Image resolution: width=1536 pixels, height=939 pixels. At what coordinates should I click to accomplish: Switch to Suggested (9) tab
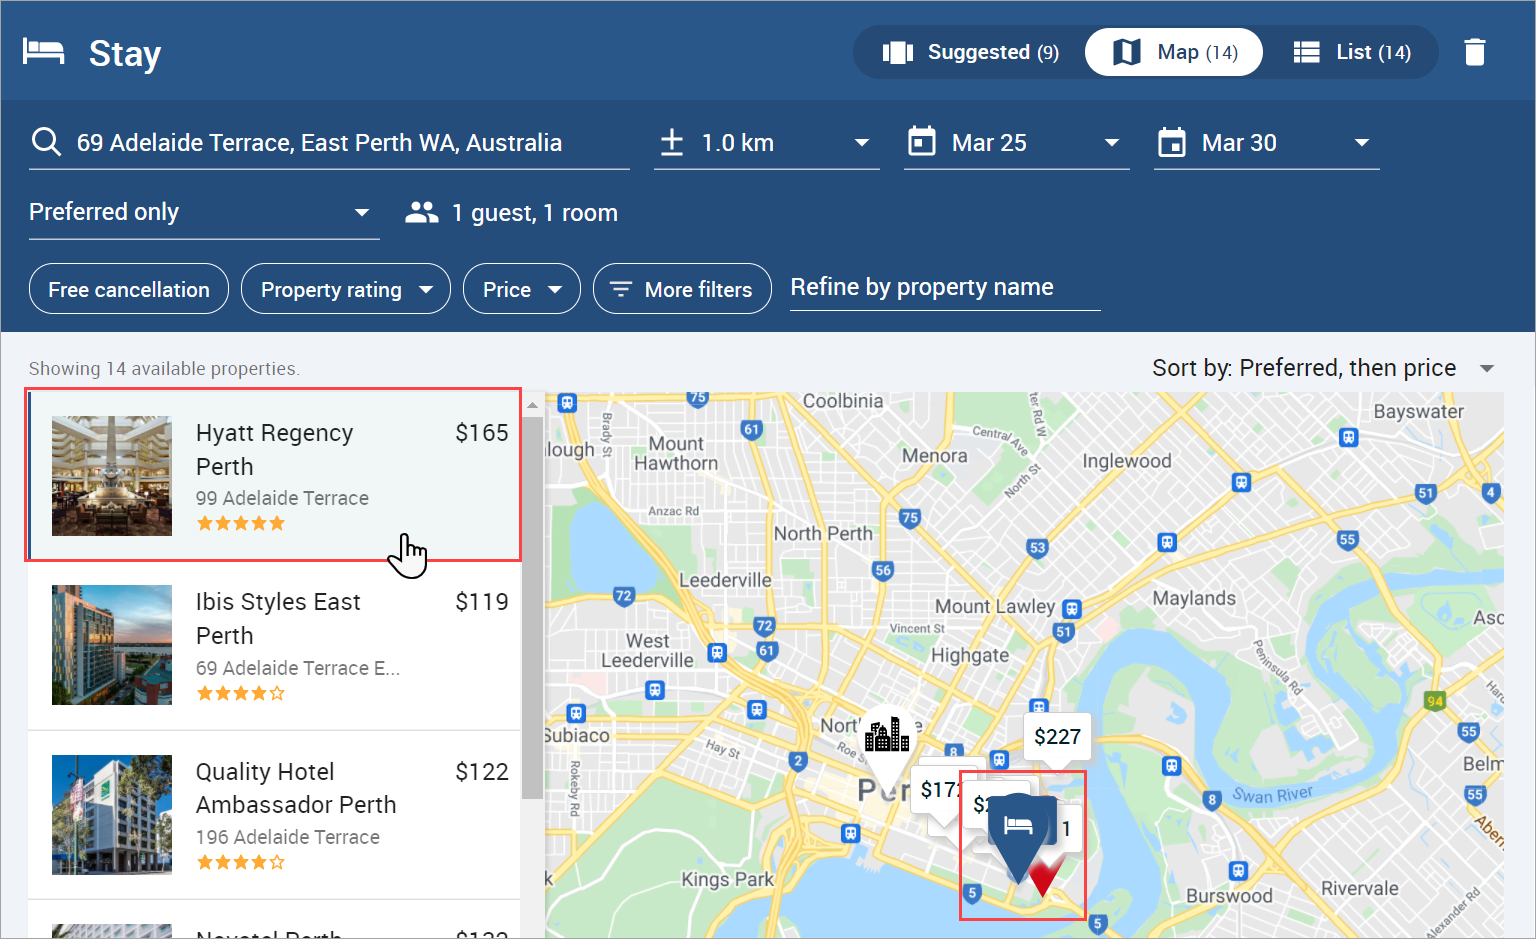pyautogui.click(x=970, y=52)
